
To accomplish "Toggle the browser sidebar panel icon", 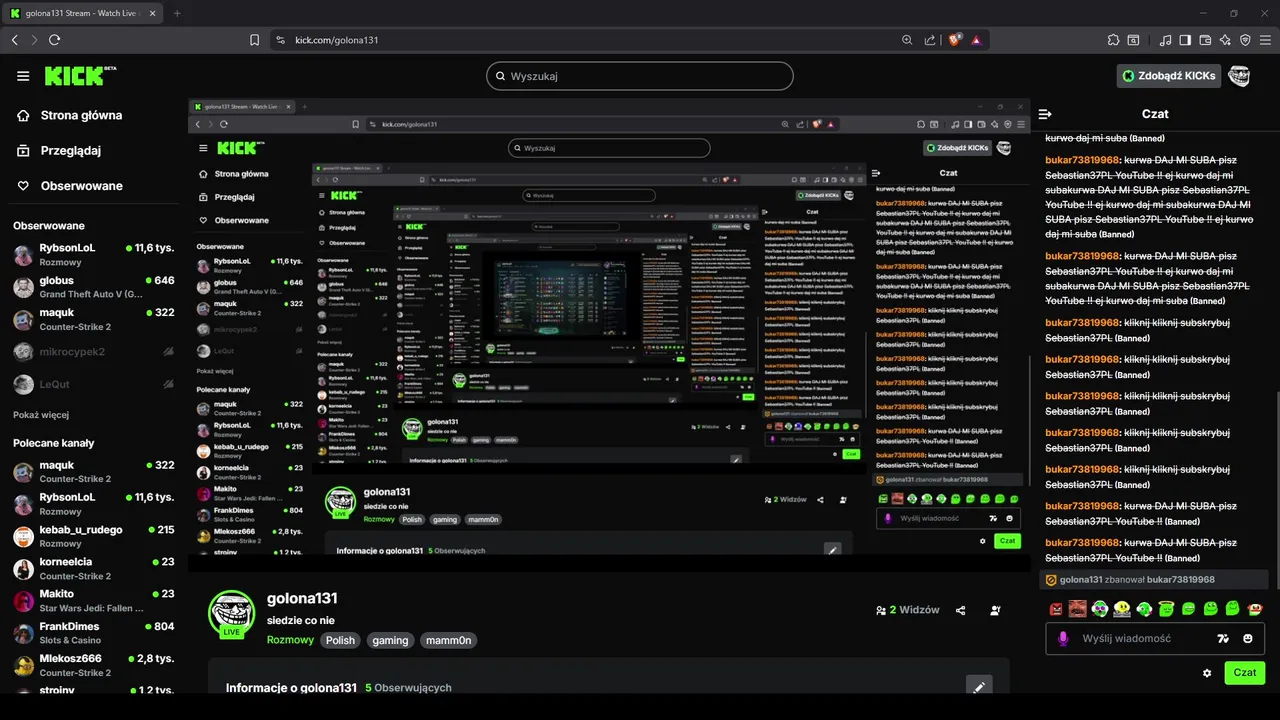I will [x=1185, y=40].
